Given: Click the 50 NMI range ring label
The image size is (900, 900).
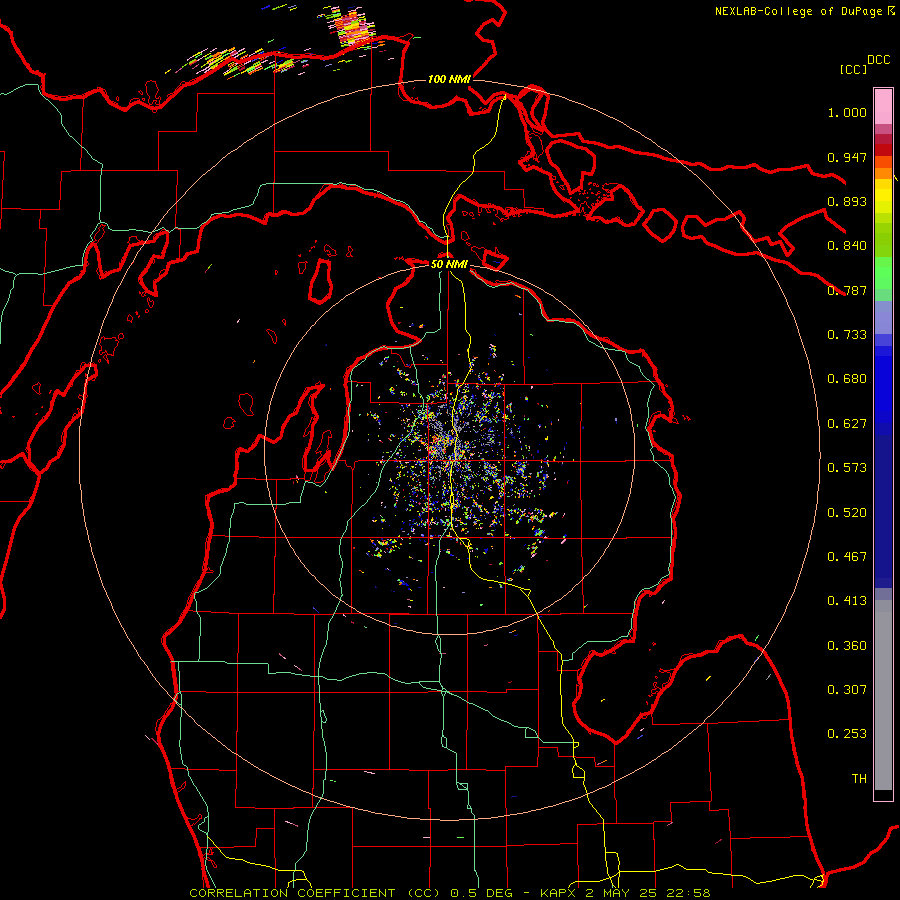Looking at the screenshot, I should [449, 264].
